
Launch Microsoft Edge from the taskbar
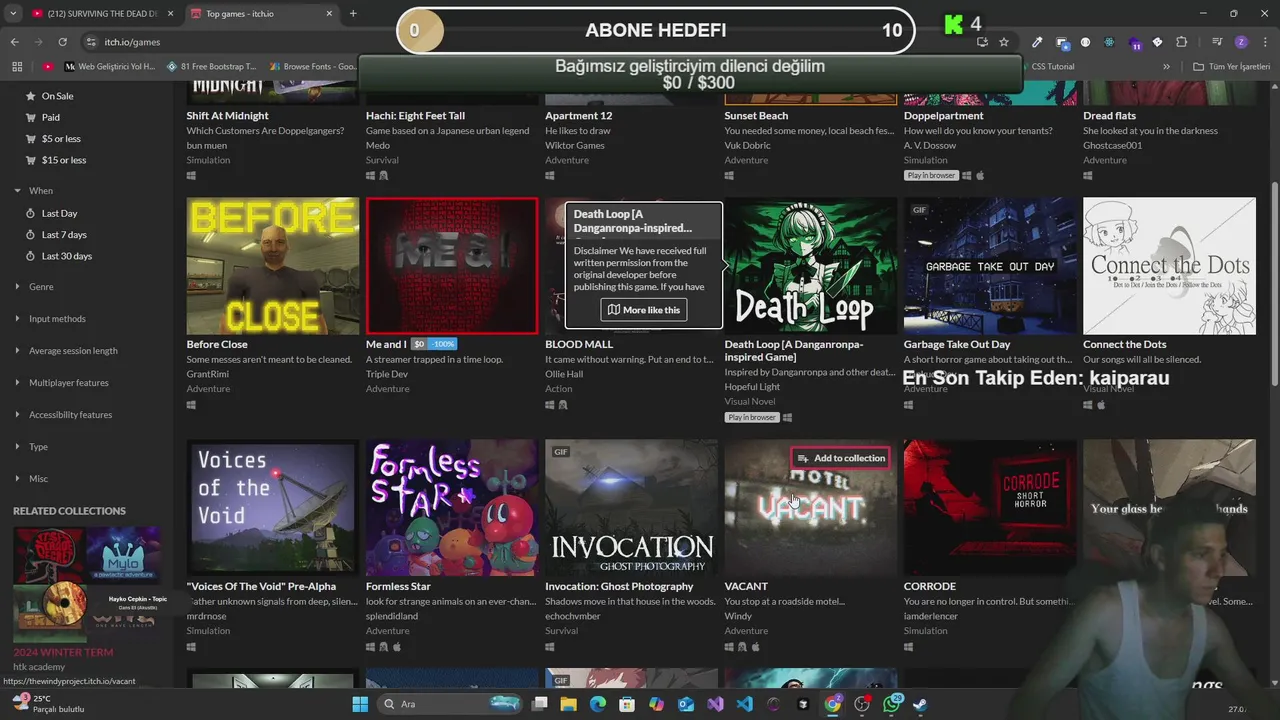pos(598,704)
